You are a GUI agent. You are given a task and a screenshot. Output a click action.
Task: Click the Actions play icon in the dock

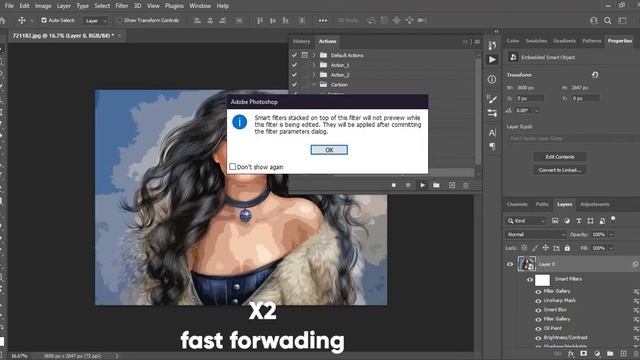coord(492,60)
